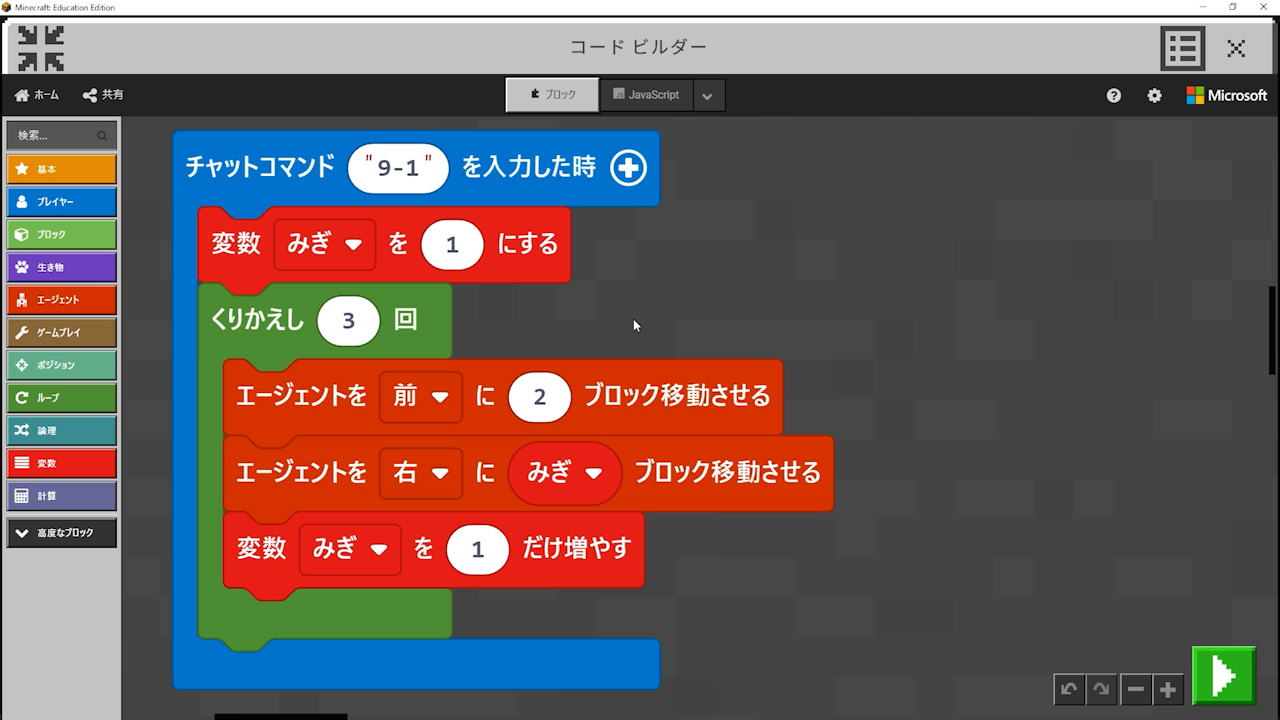The width and height of the screenshot is (1280, 720).
Task: Click the undo arrow icon
Action: point(1069,689)
